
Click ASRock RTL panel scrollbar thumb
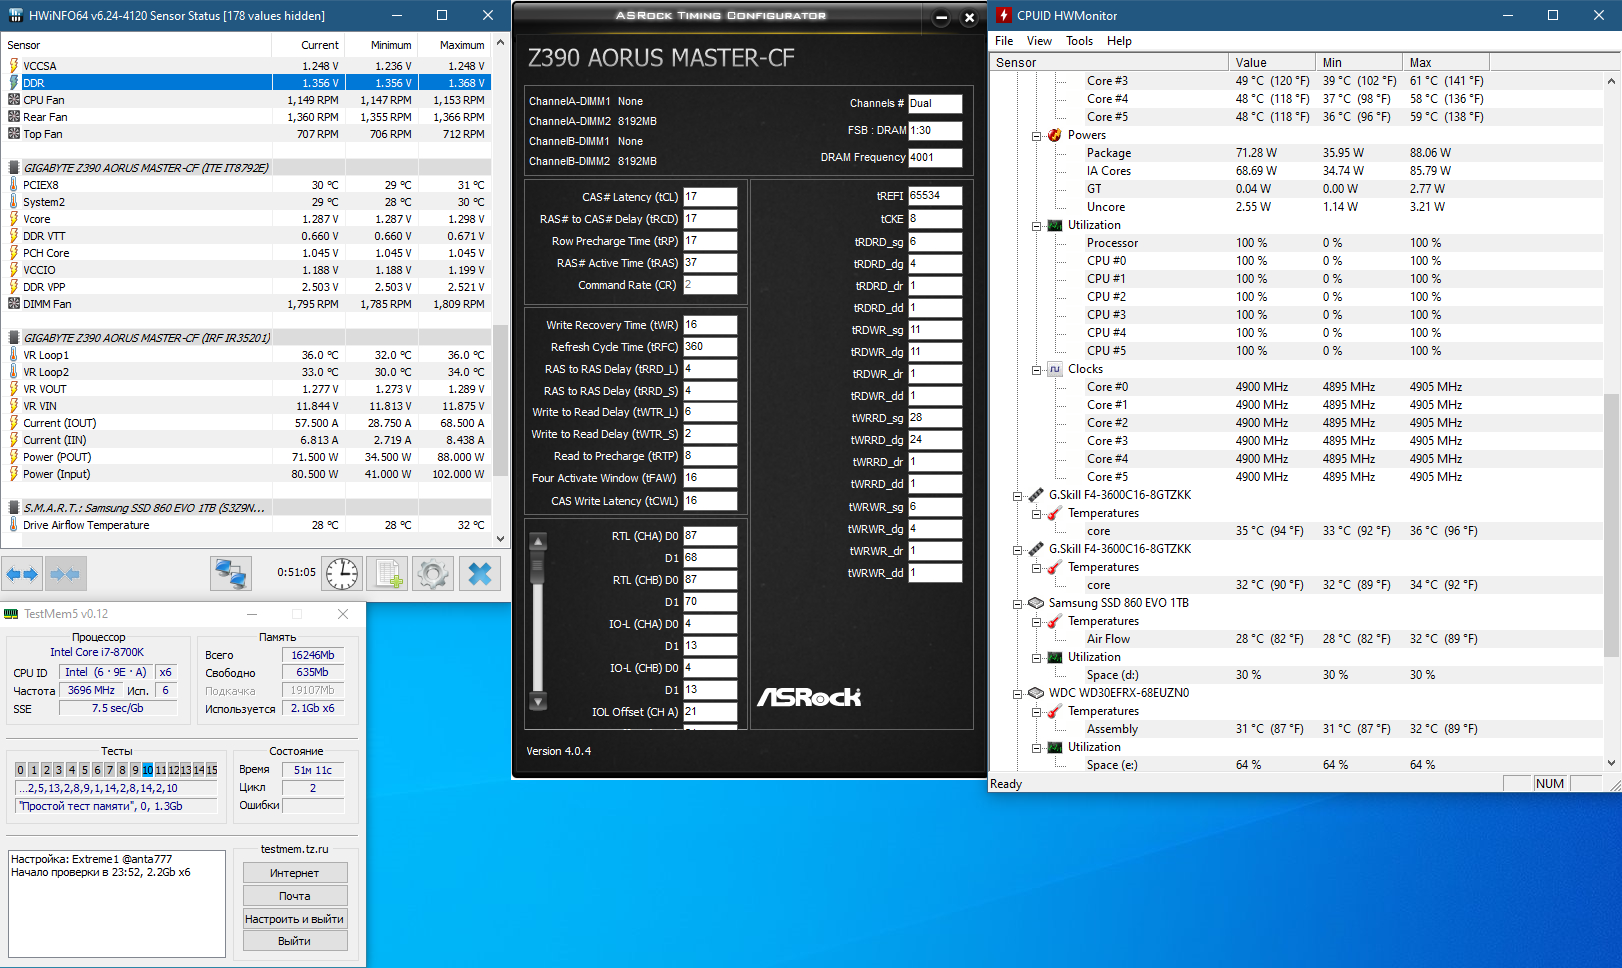click(538, 569)
